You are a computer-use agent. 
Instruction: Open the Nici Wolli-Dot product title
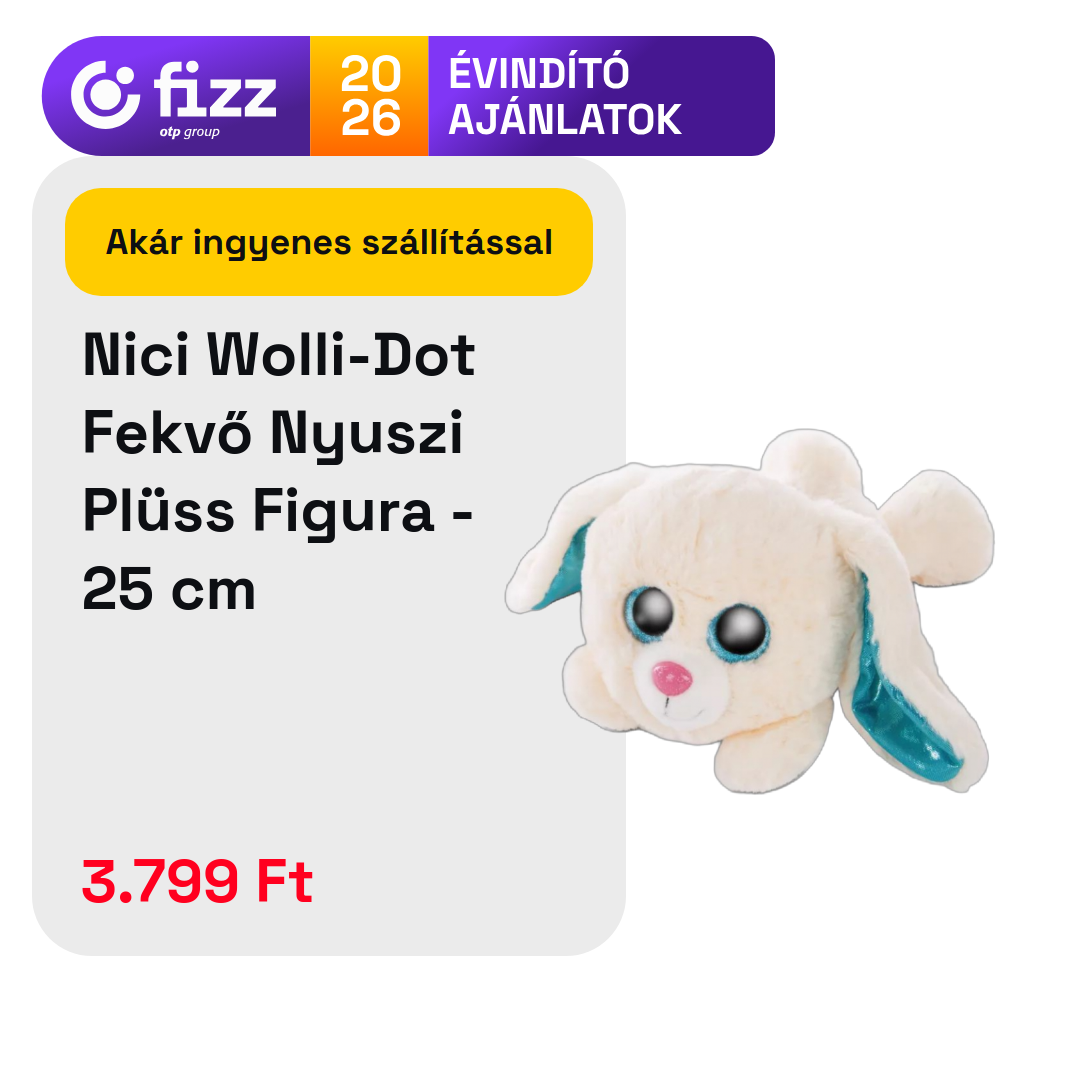pyautogui.click(x=279, y=472)
